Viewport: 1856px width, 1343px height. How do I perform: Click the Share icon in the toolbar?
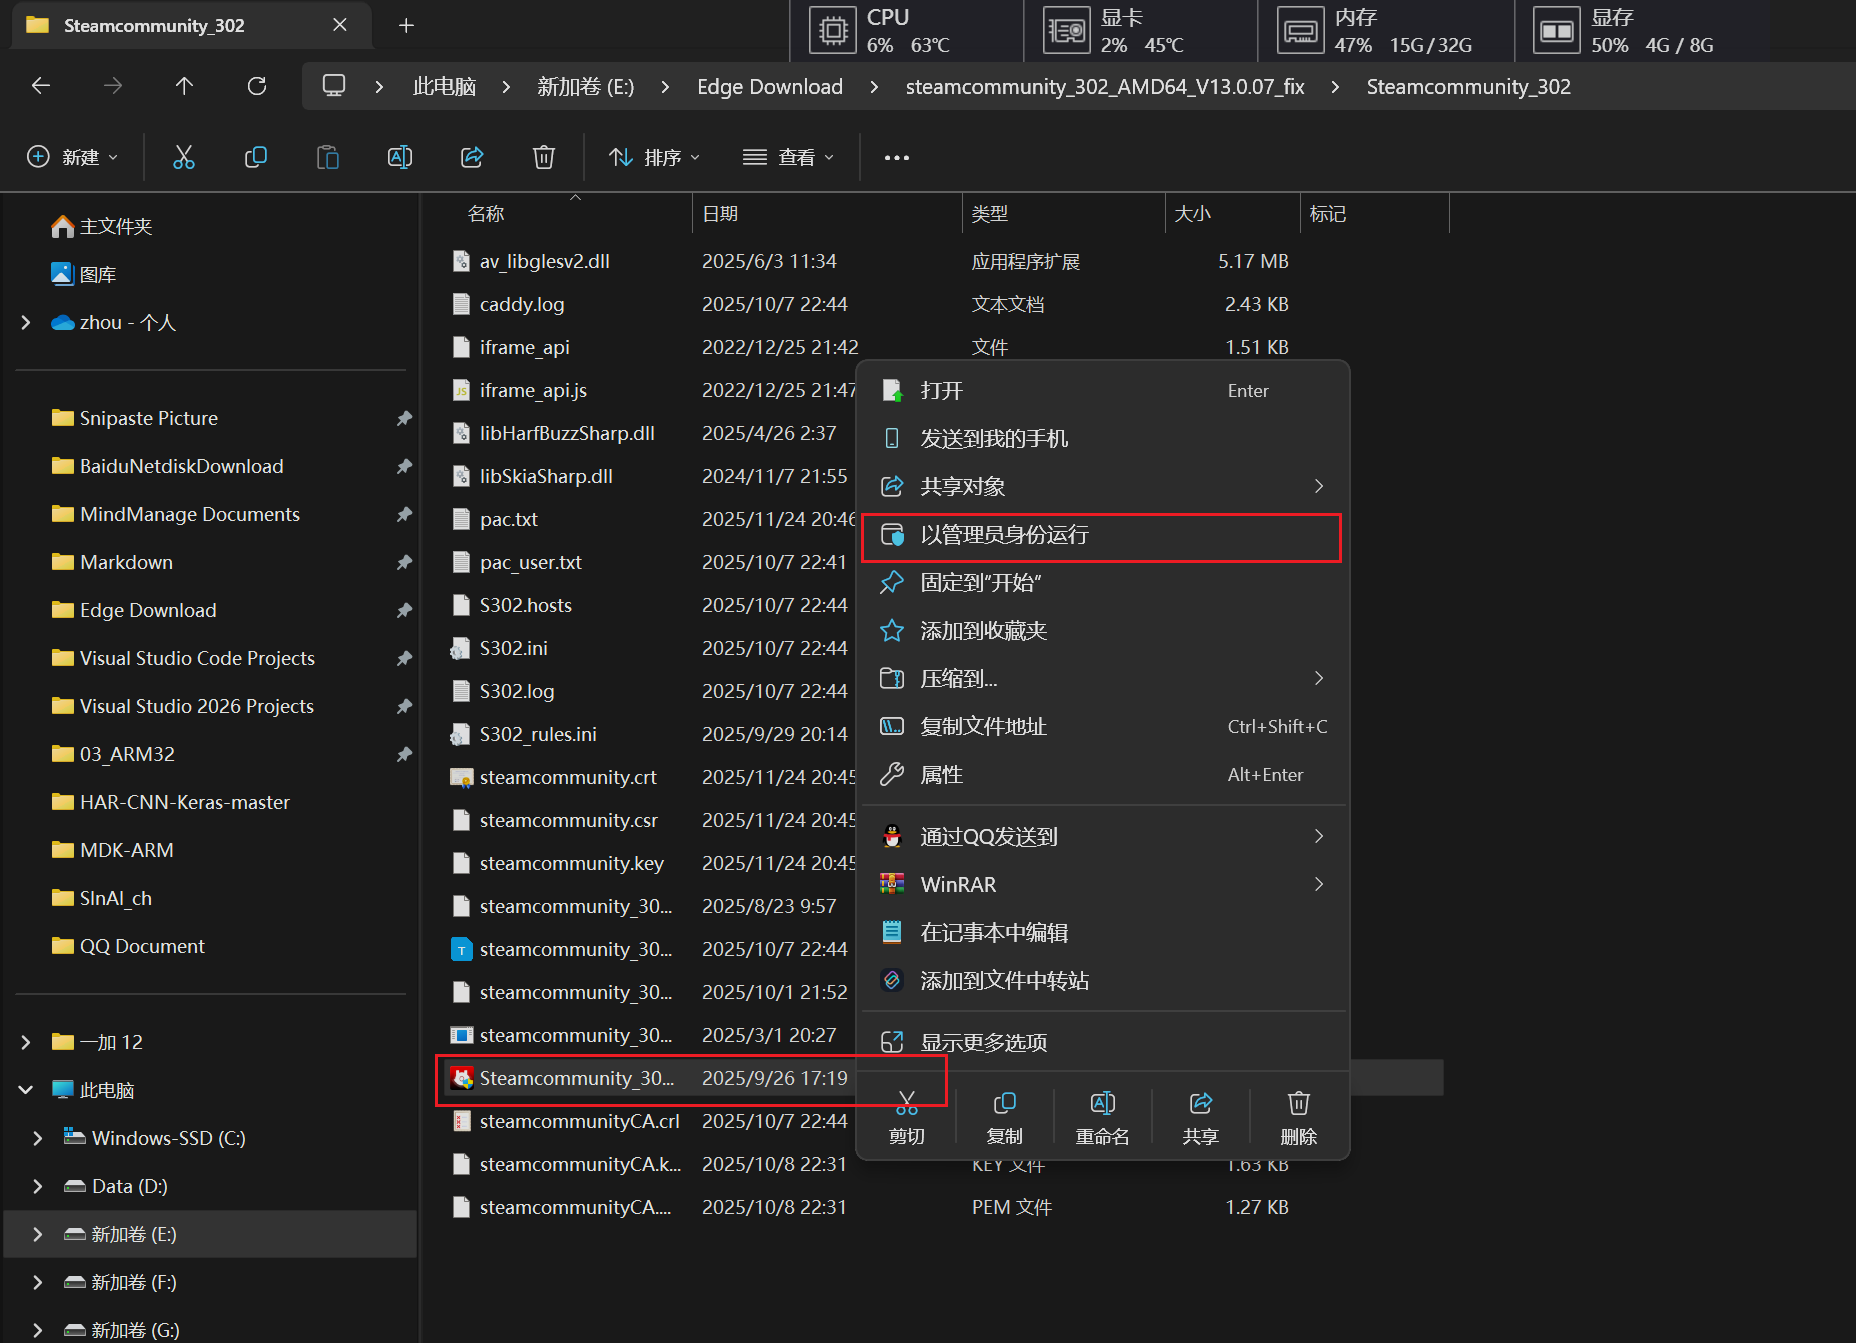tap(472, 157)
